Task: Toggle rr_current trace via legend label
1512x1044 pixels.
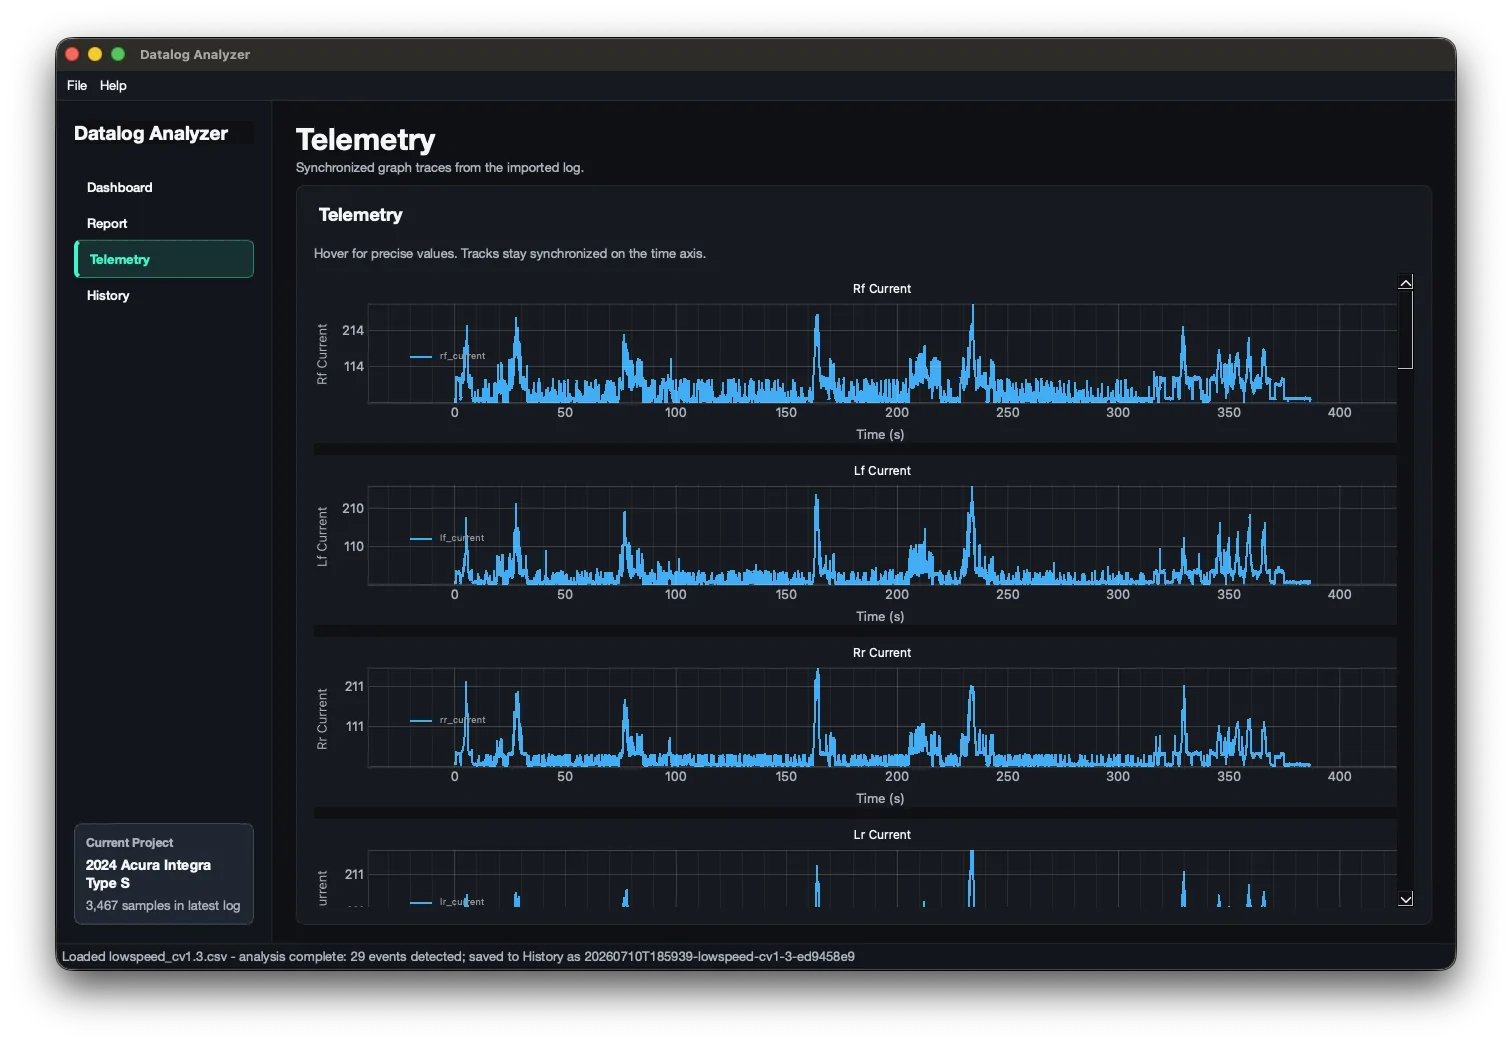Action: 462,720
